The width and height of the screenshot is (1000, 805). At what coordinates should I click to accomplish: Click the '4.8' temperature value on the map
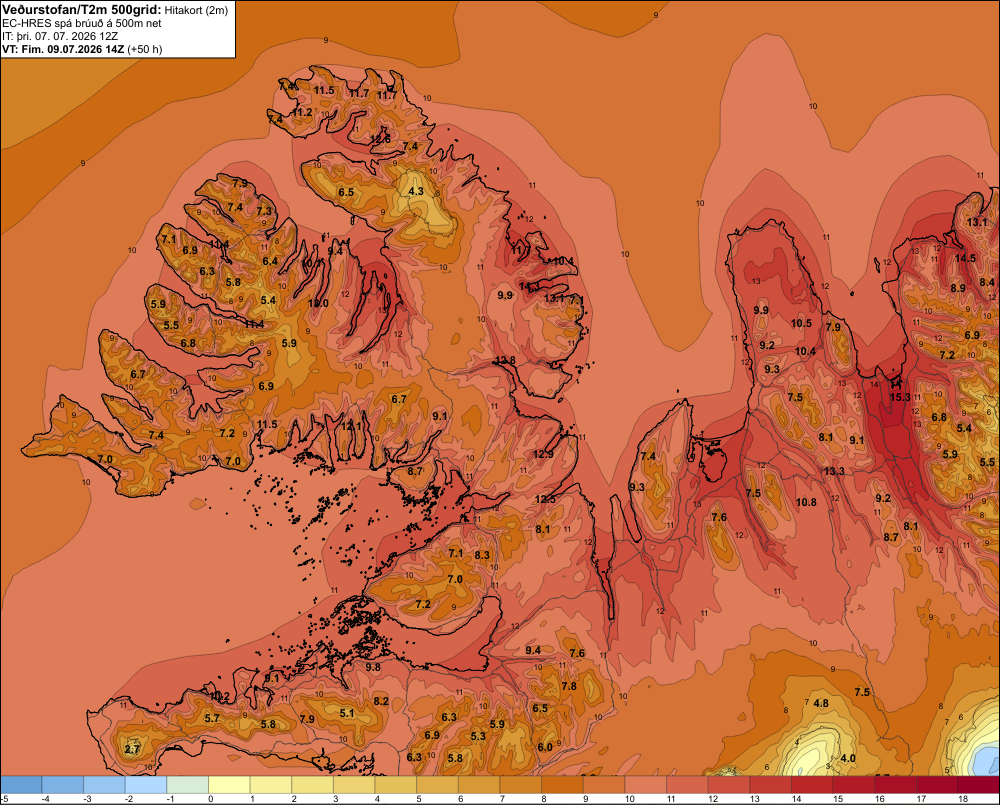click(821, 703)
